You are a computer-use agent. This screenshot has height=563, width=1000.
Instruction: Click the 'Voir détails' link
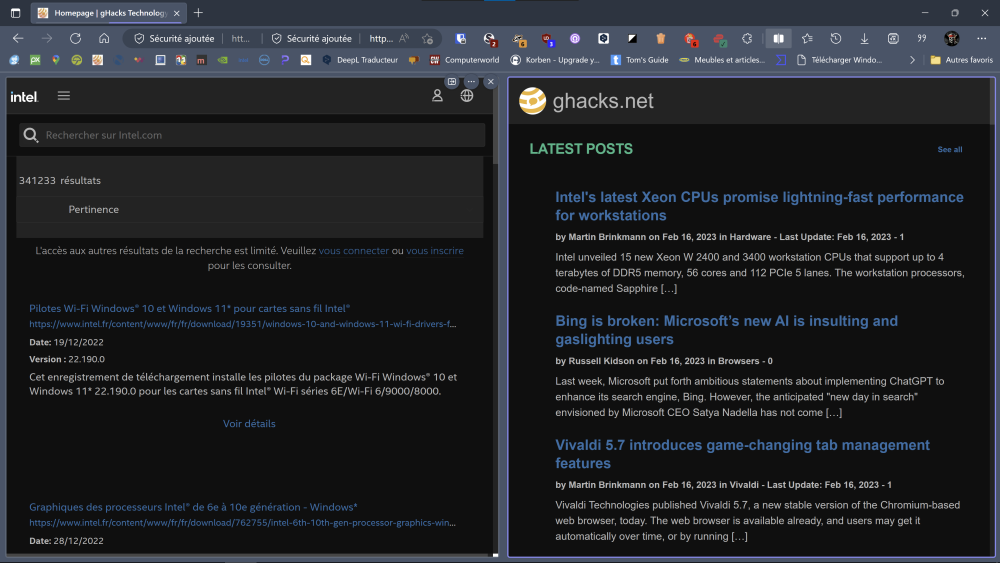click(249, 423)
